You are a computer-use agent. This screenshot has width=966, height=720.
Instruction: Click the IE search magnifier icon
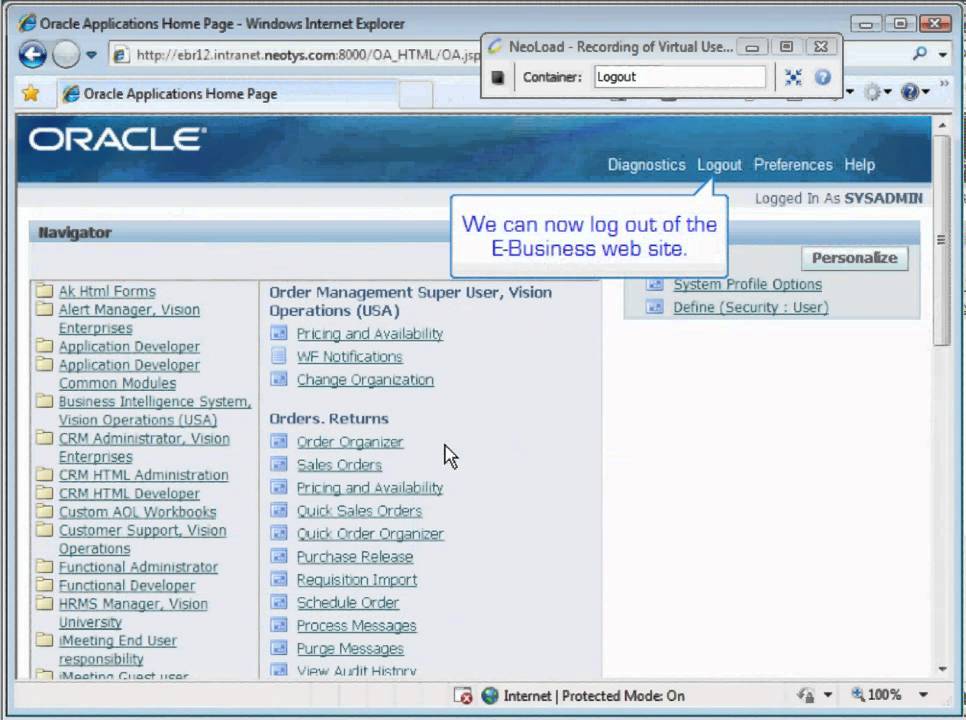[920, 54]
